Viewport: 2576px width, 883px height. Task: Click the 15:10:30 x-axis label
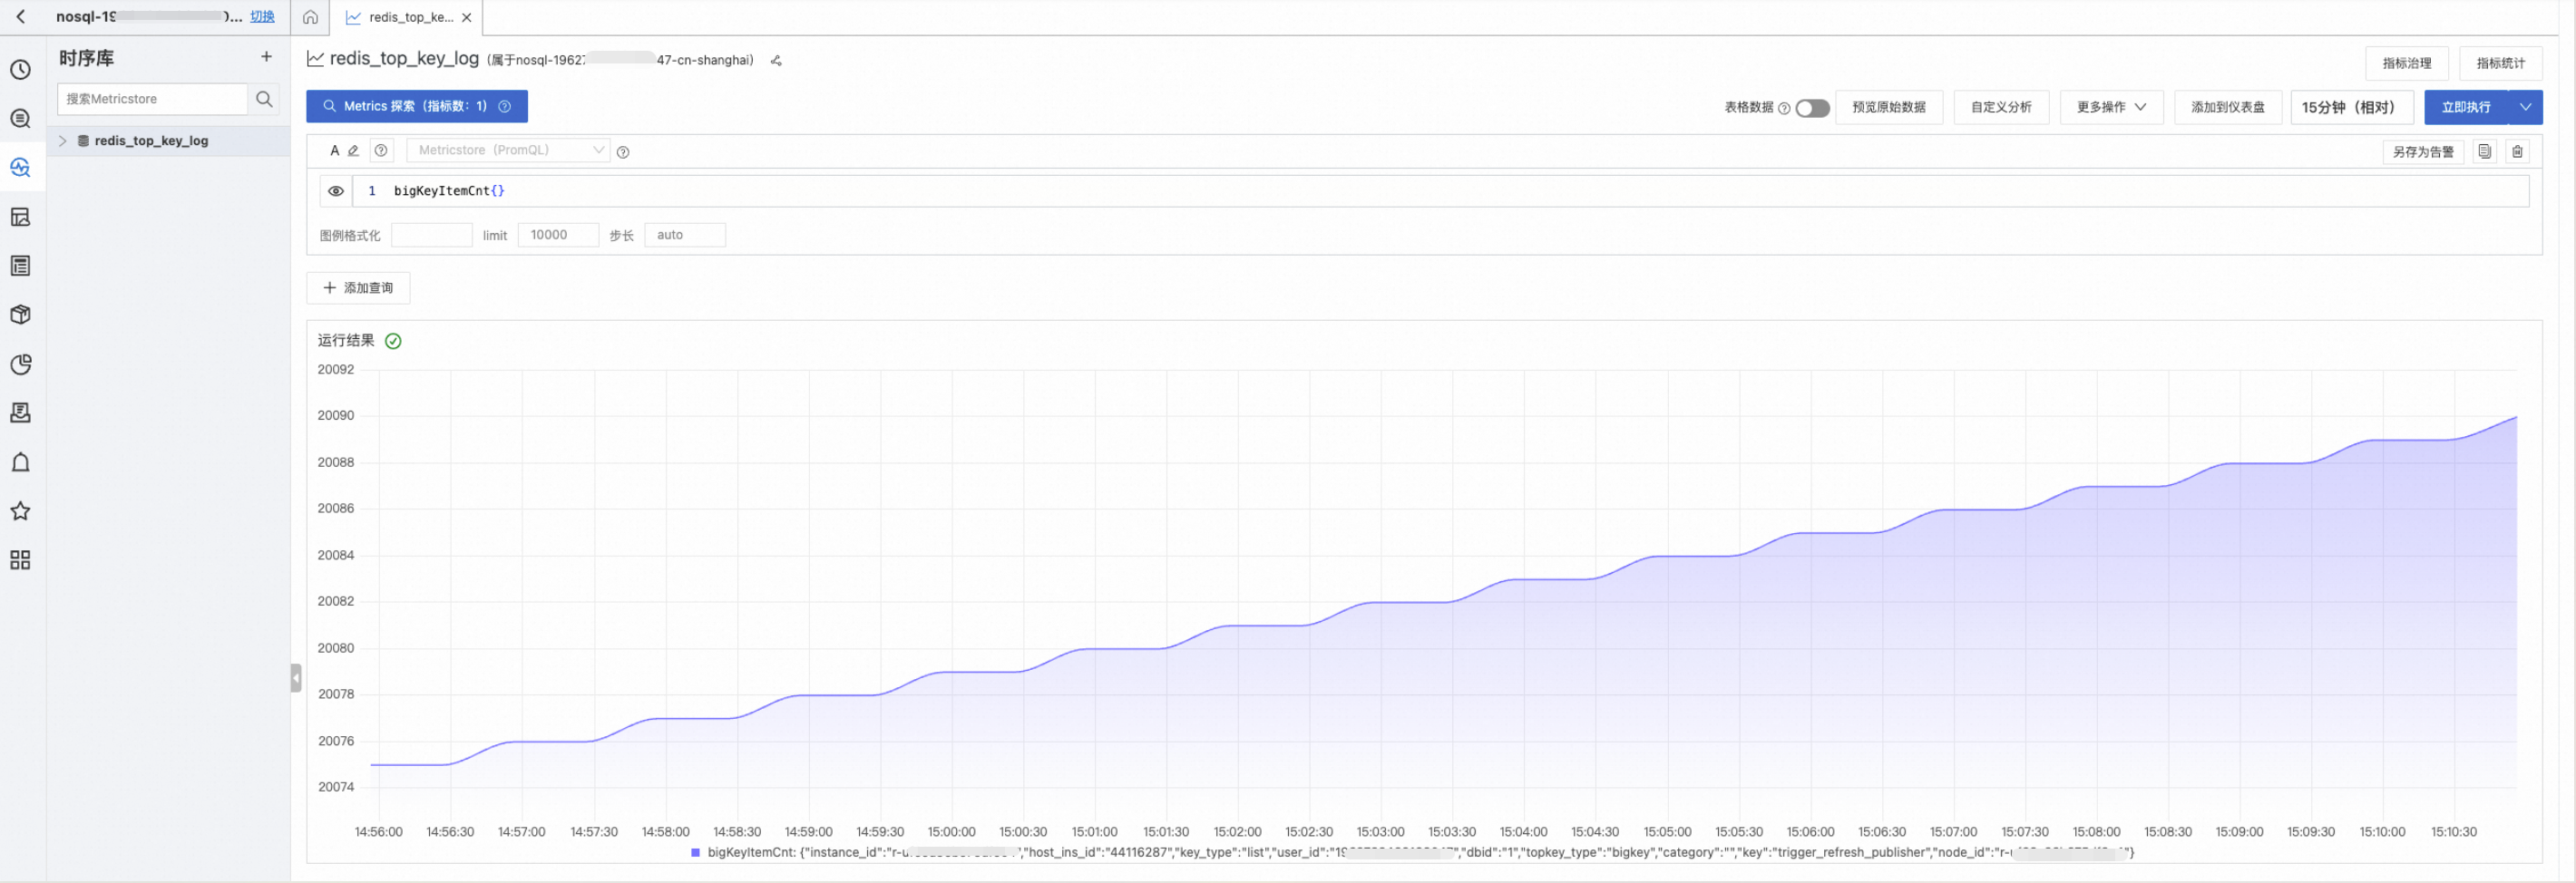coord(2454,832)
